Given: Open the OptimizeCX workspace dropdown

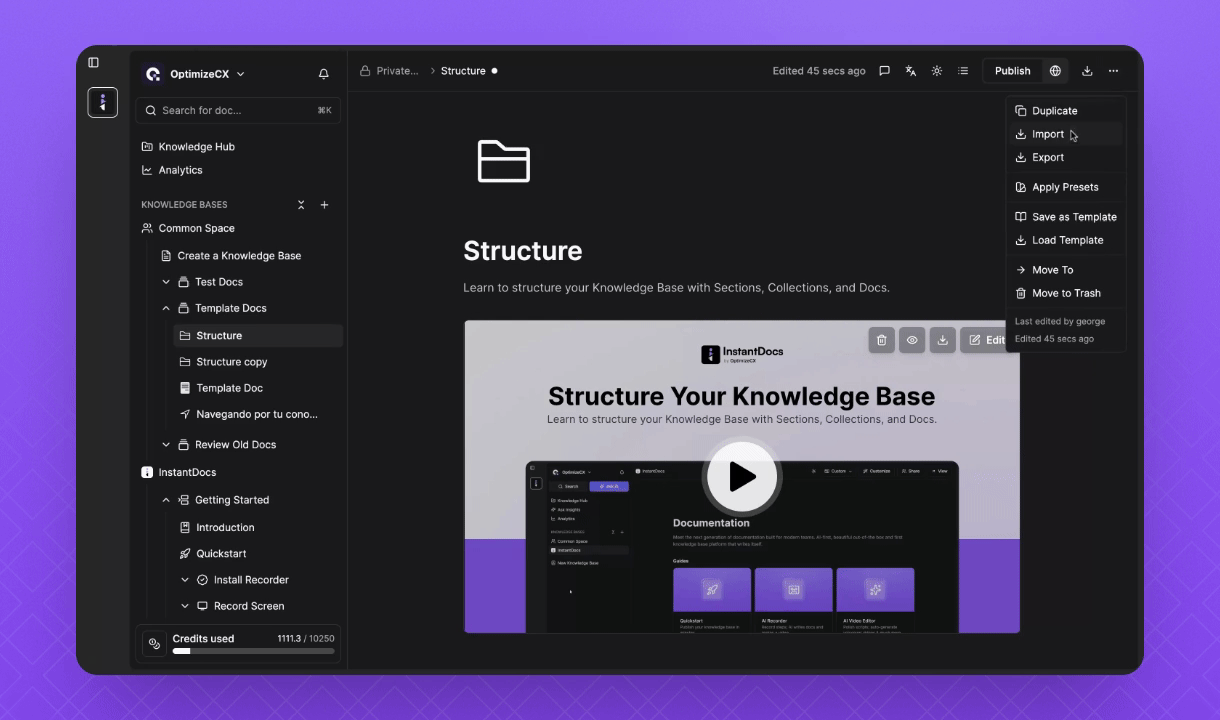Looking at the screenshot, I should [x=195, y=74].
